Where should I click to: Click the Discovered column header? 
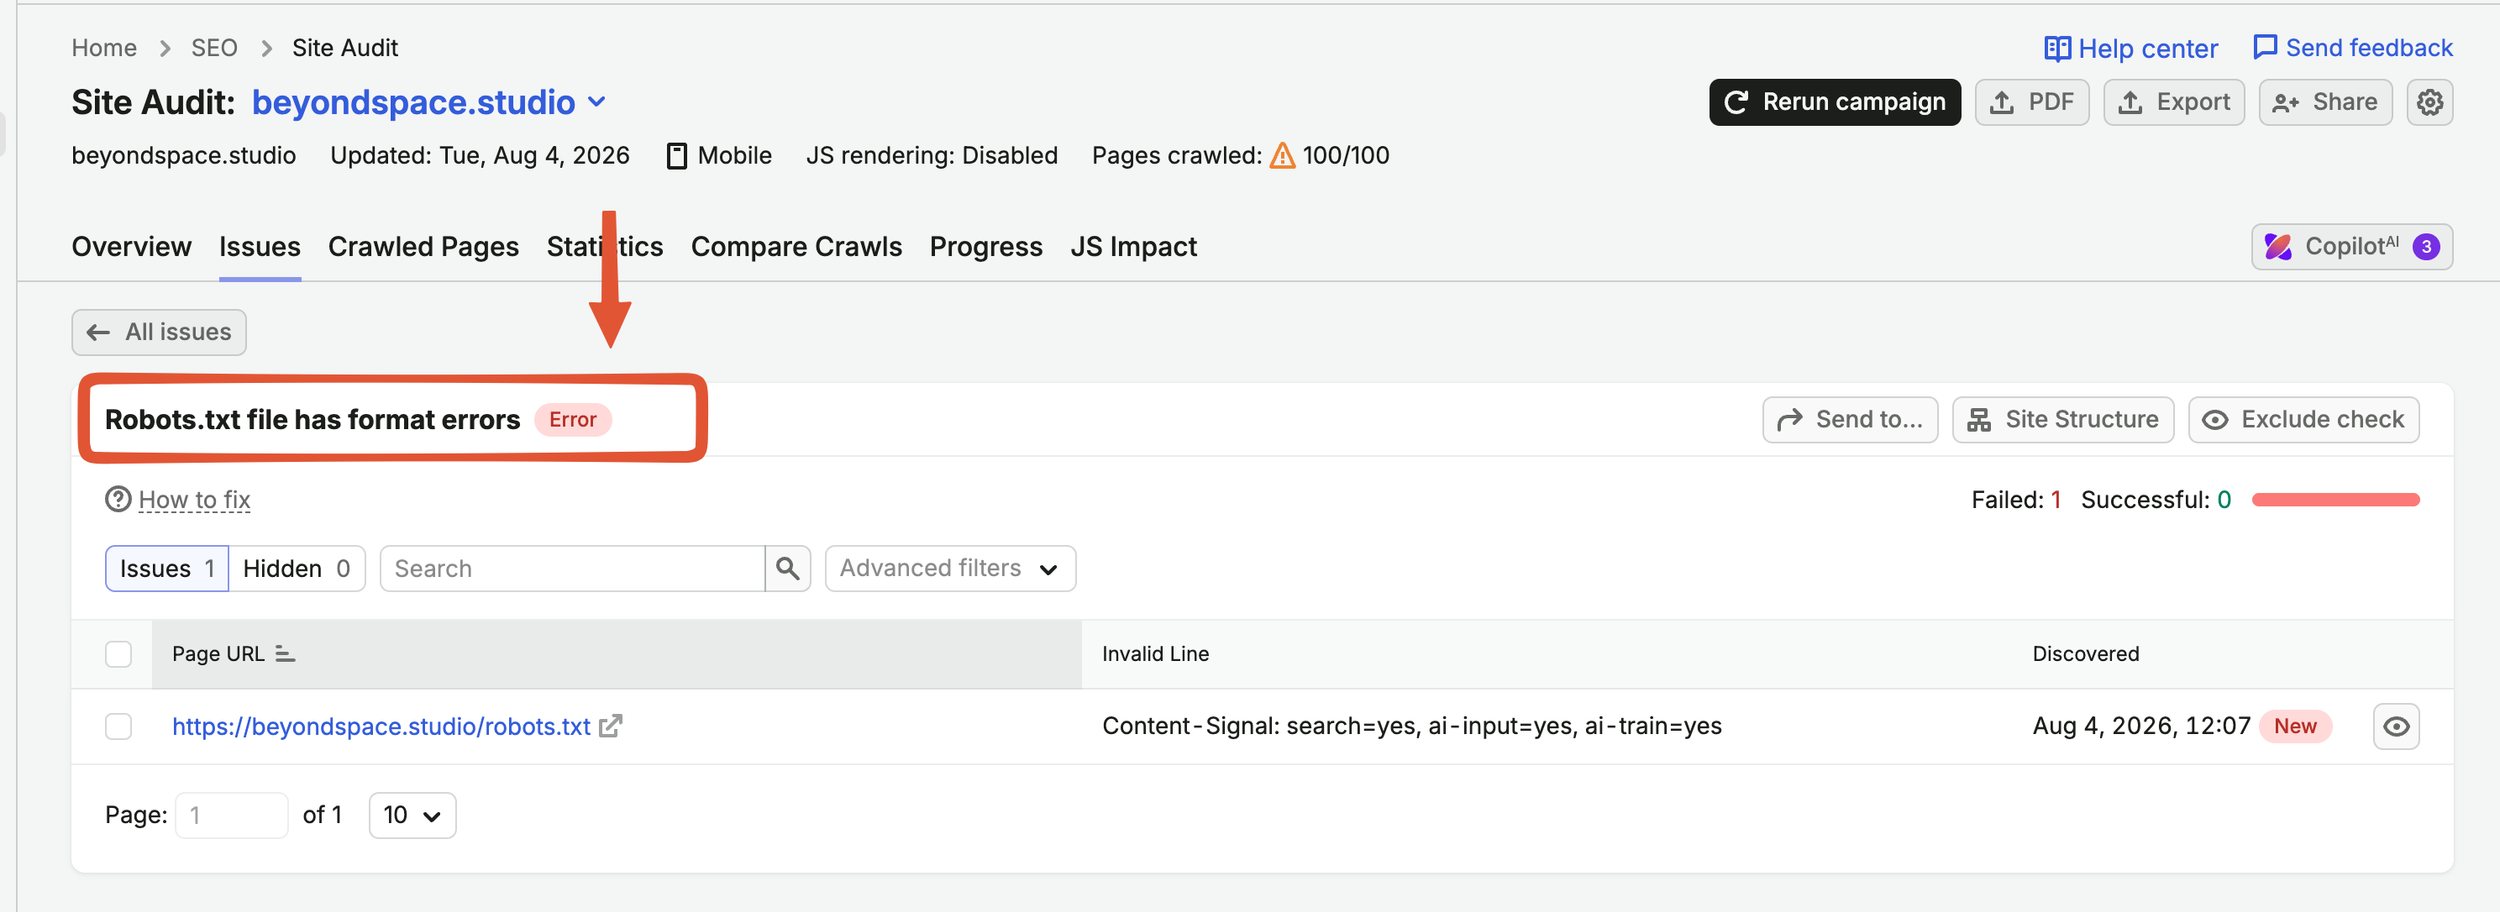point(2086,654)
